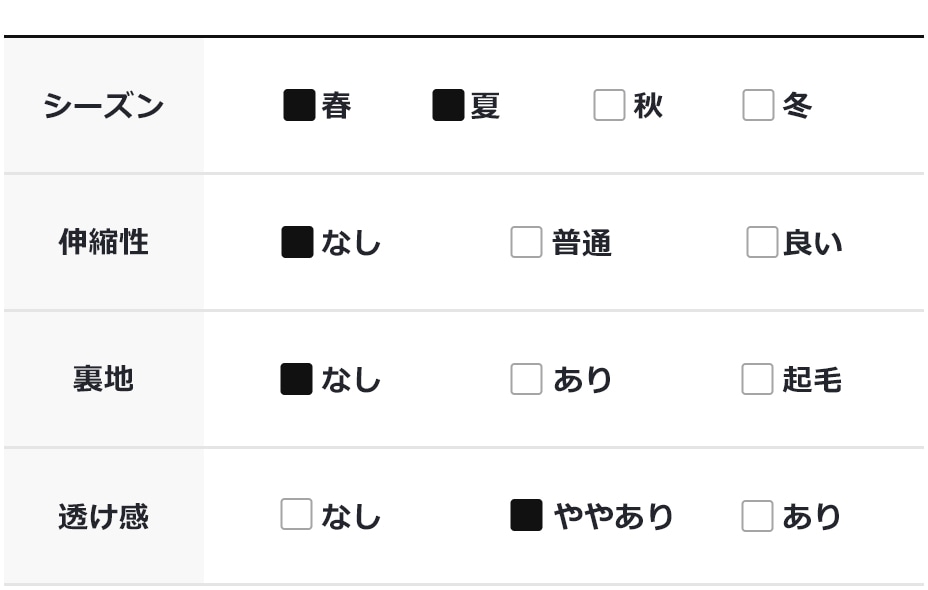Click the 透け感 row header
The height and width of the screenshot is (590, 928).
click(x=103, y=516)
